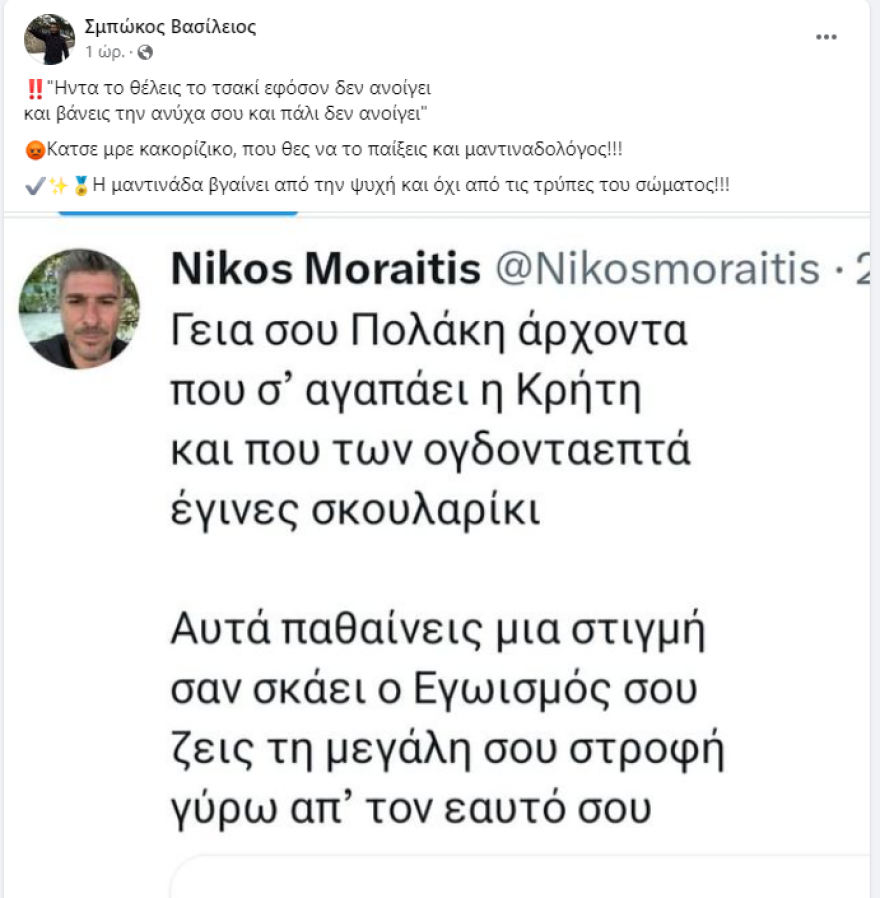This screenshot has width=880, height=898.
Task: Click the quoted mantinada text in quotation marks
Action: pyautogui.click(x=240, y=100)
